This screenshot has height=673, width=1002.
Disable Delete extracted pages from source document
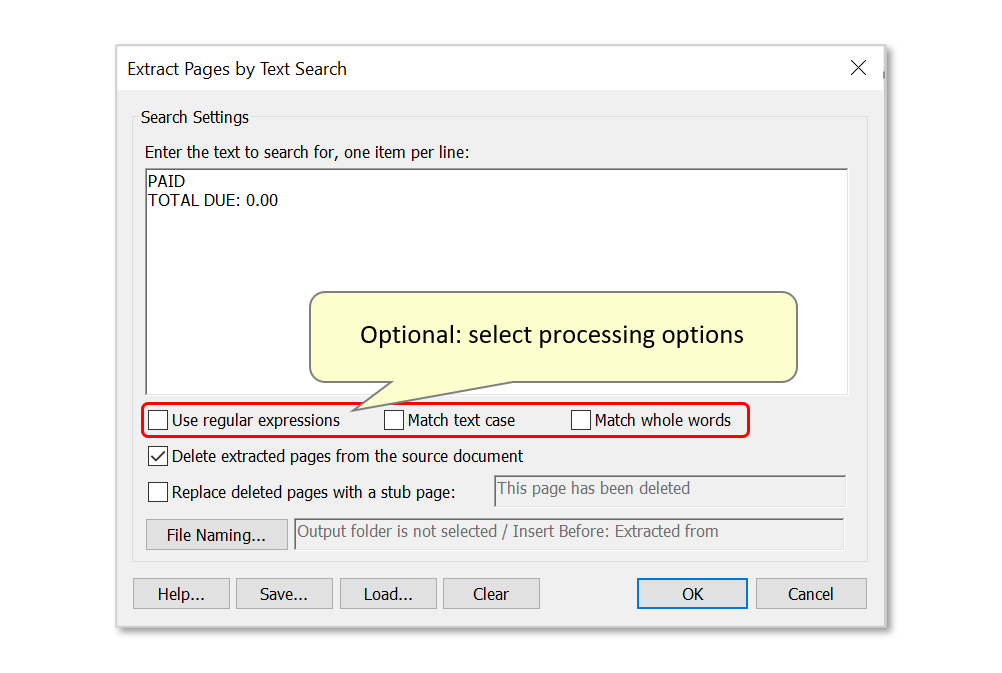pos(157,456)
